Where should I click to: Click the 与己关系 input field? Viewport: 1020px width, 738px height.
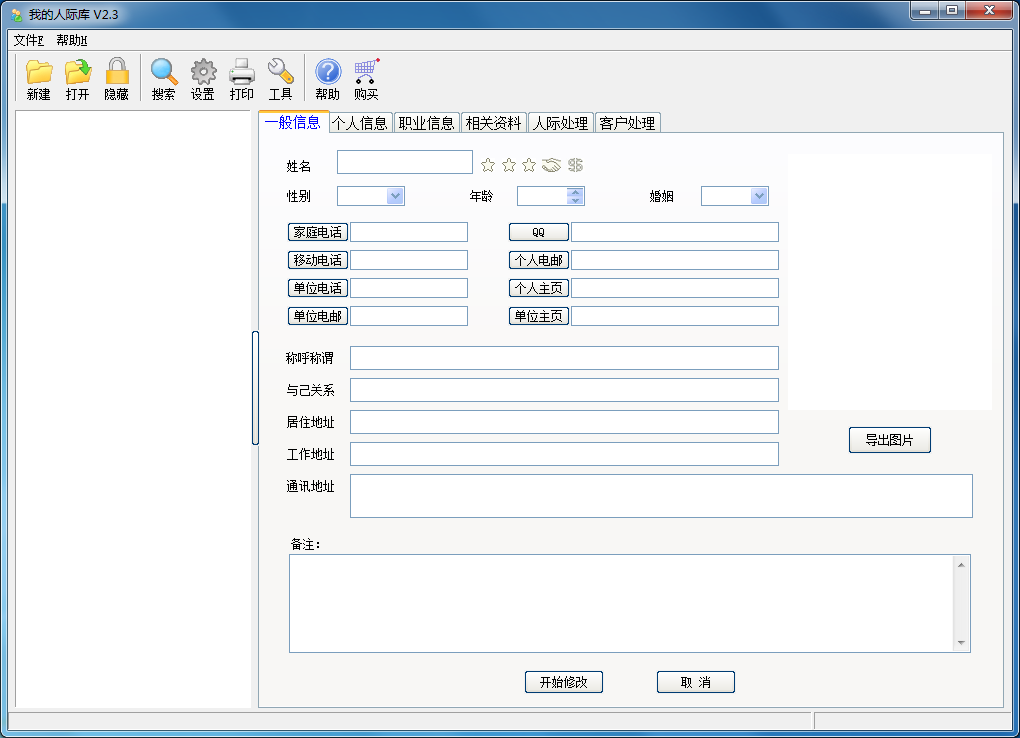click(x=564, y=390)
